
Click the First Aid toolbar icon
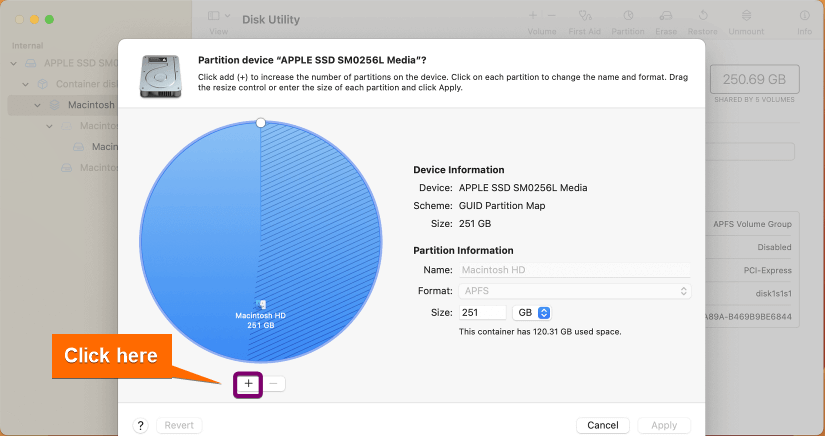(x=585, y=16)
